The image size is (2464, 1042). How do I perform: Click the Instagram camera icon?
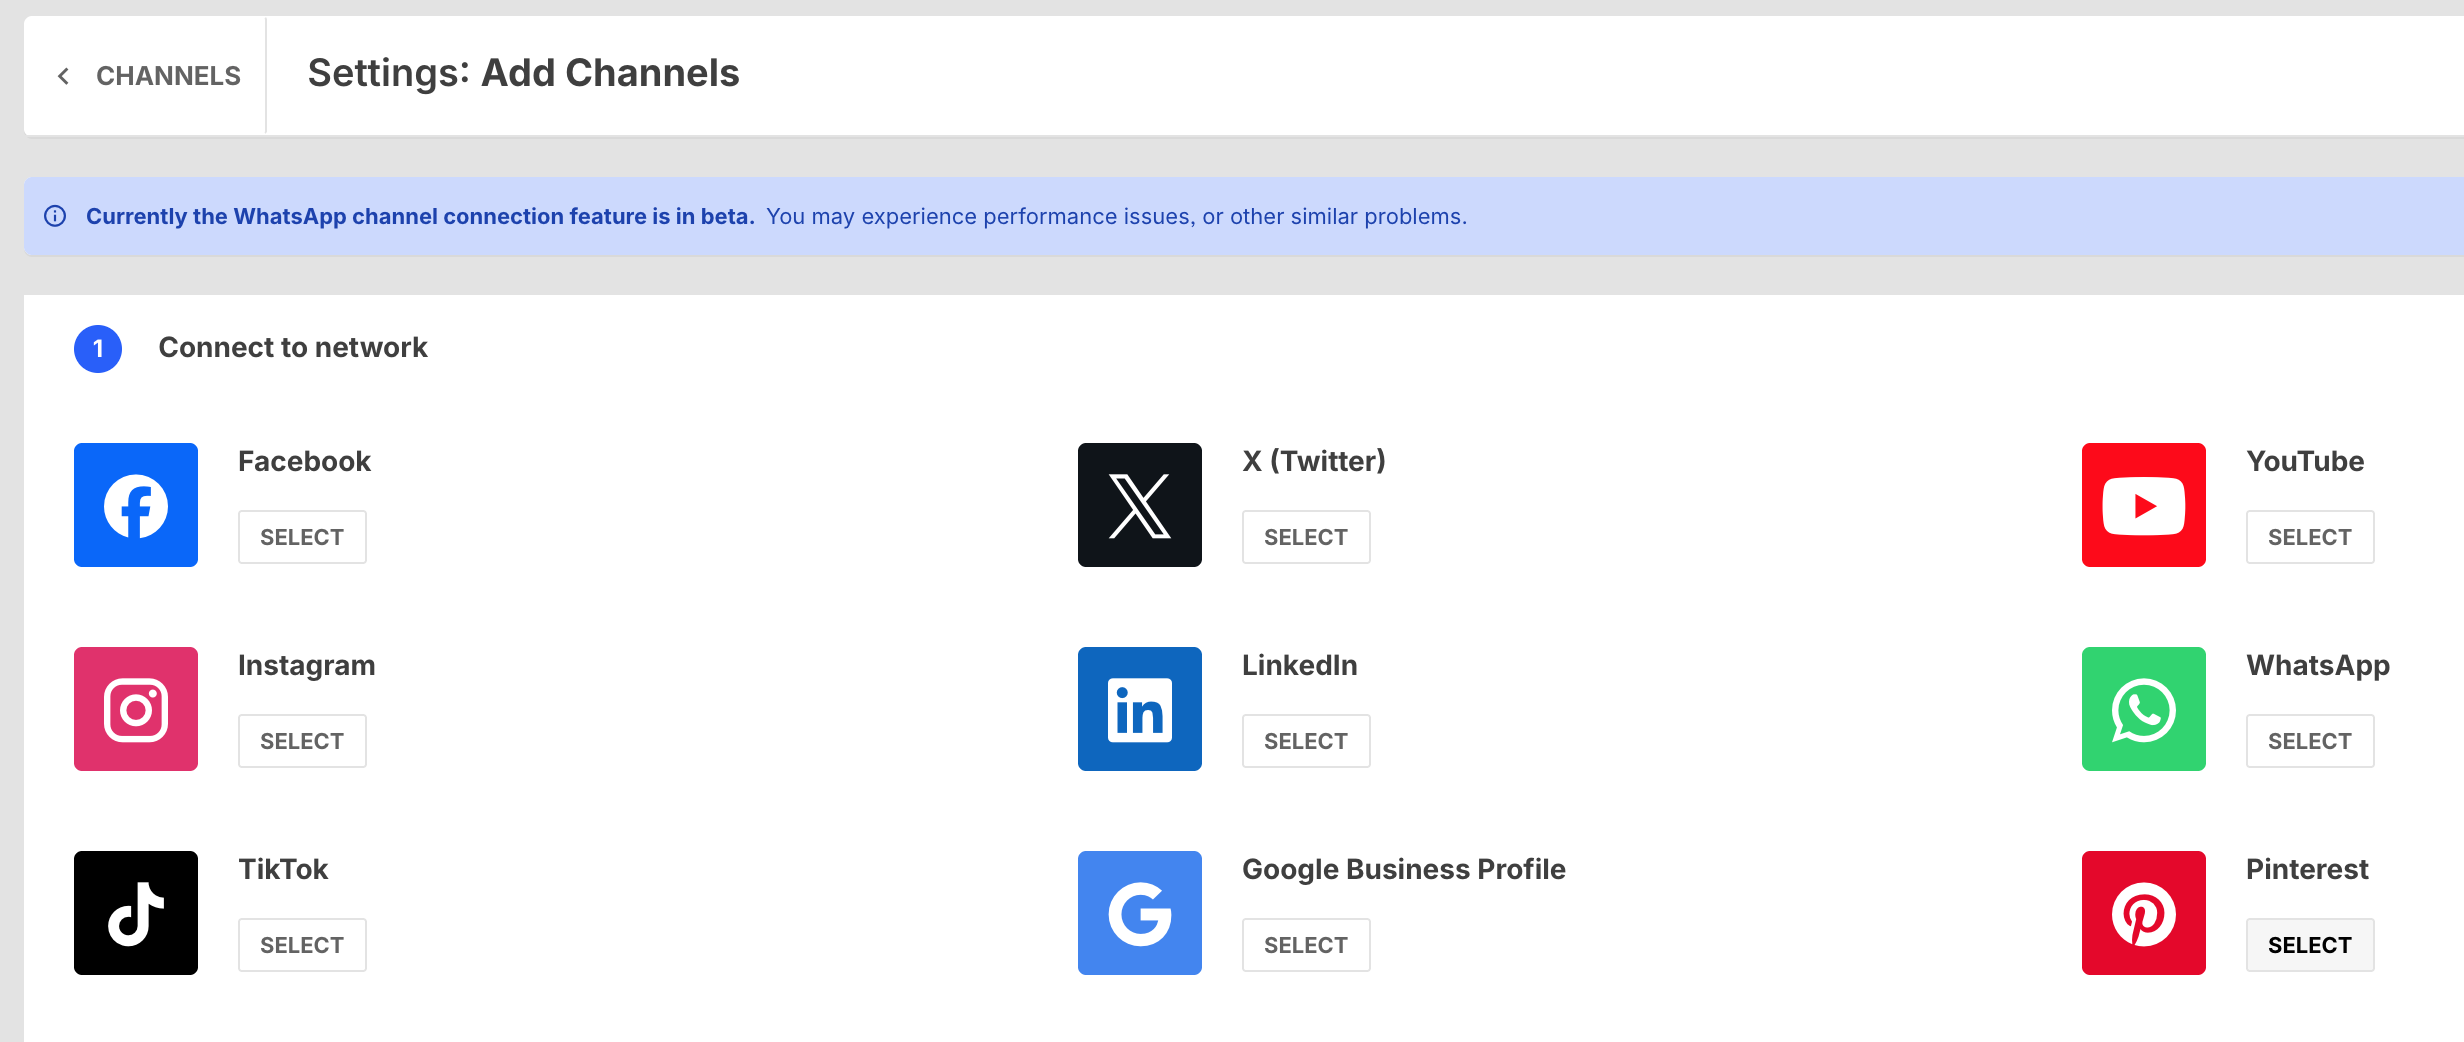[x=136, y=709]
